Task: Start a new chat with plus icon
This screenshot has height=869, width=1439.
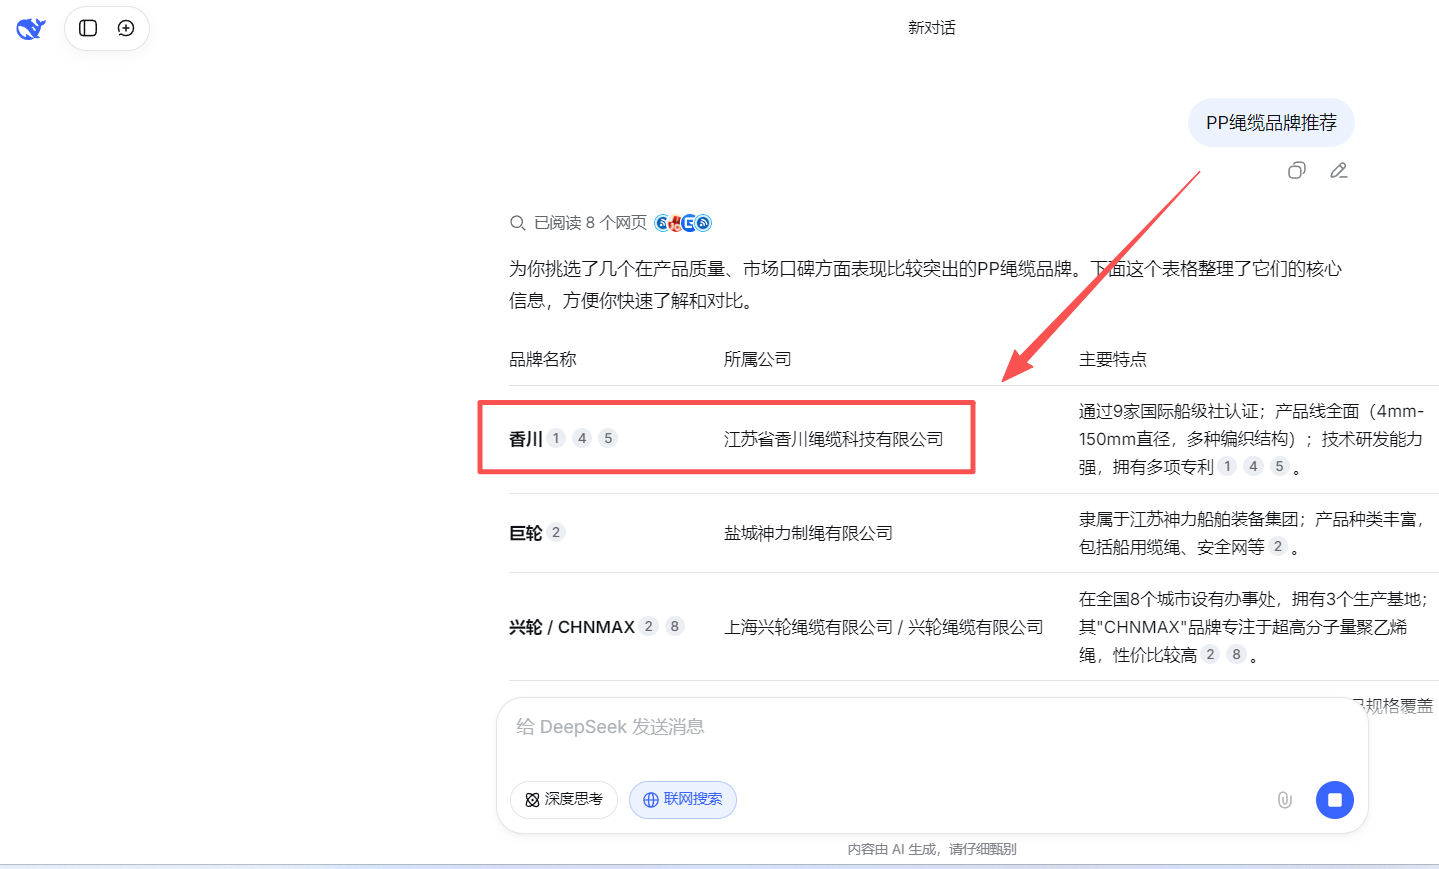Action: click(x=126, y=28)
